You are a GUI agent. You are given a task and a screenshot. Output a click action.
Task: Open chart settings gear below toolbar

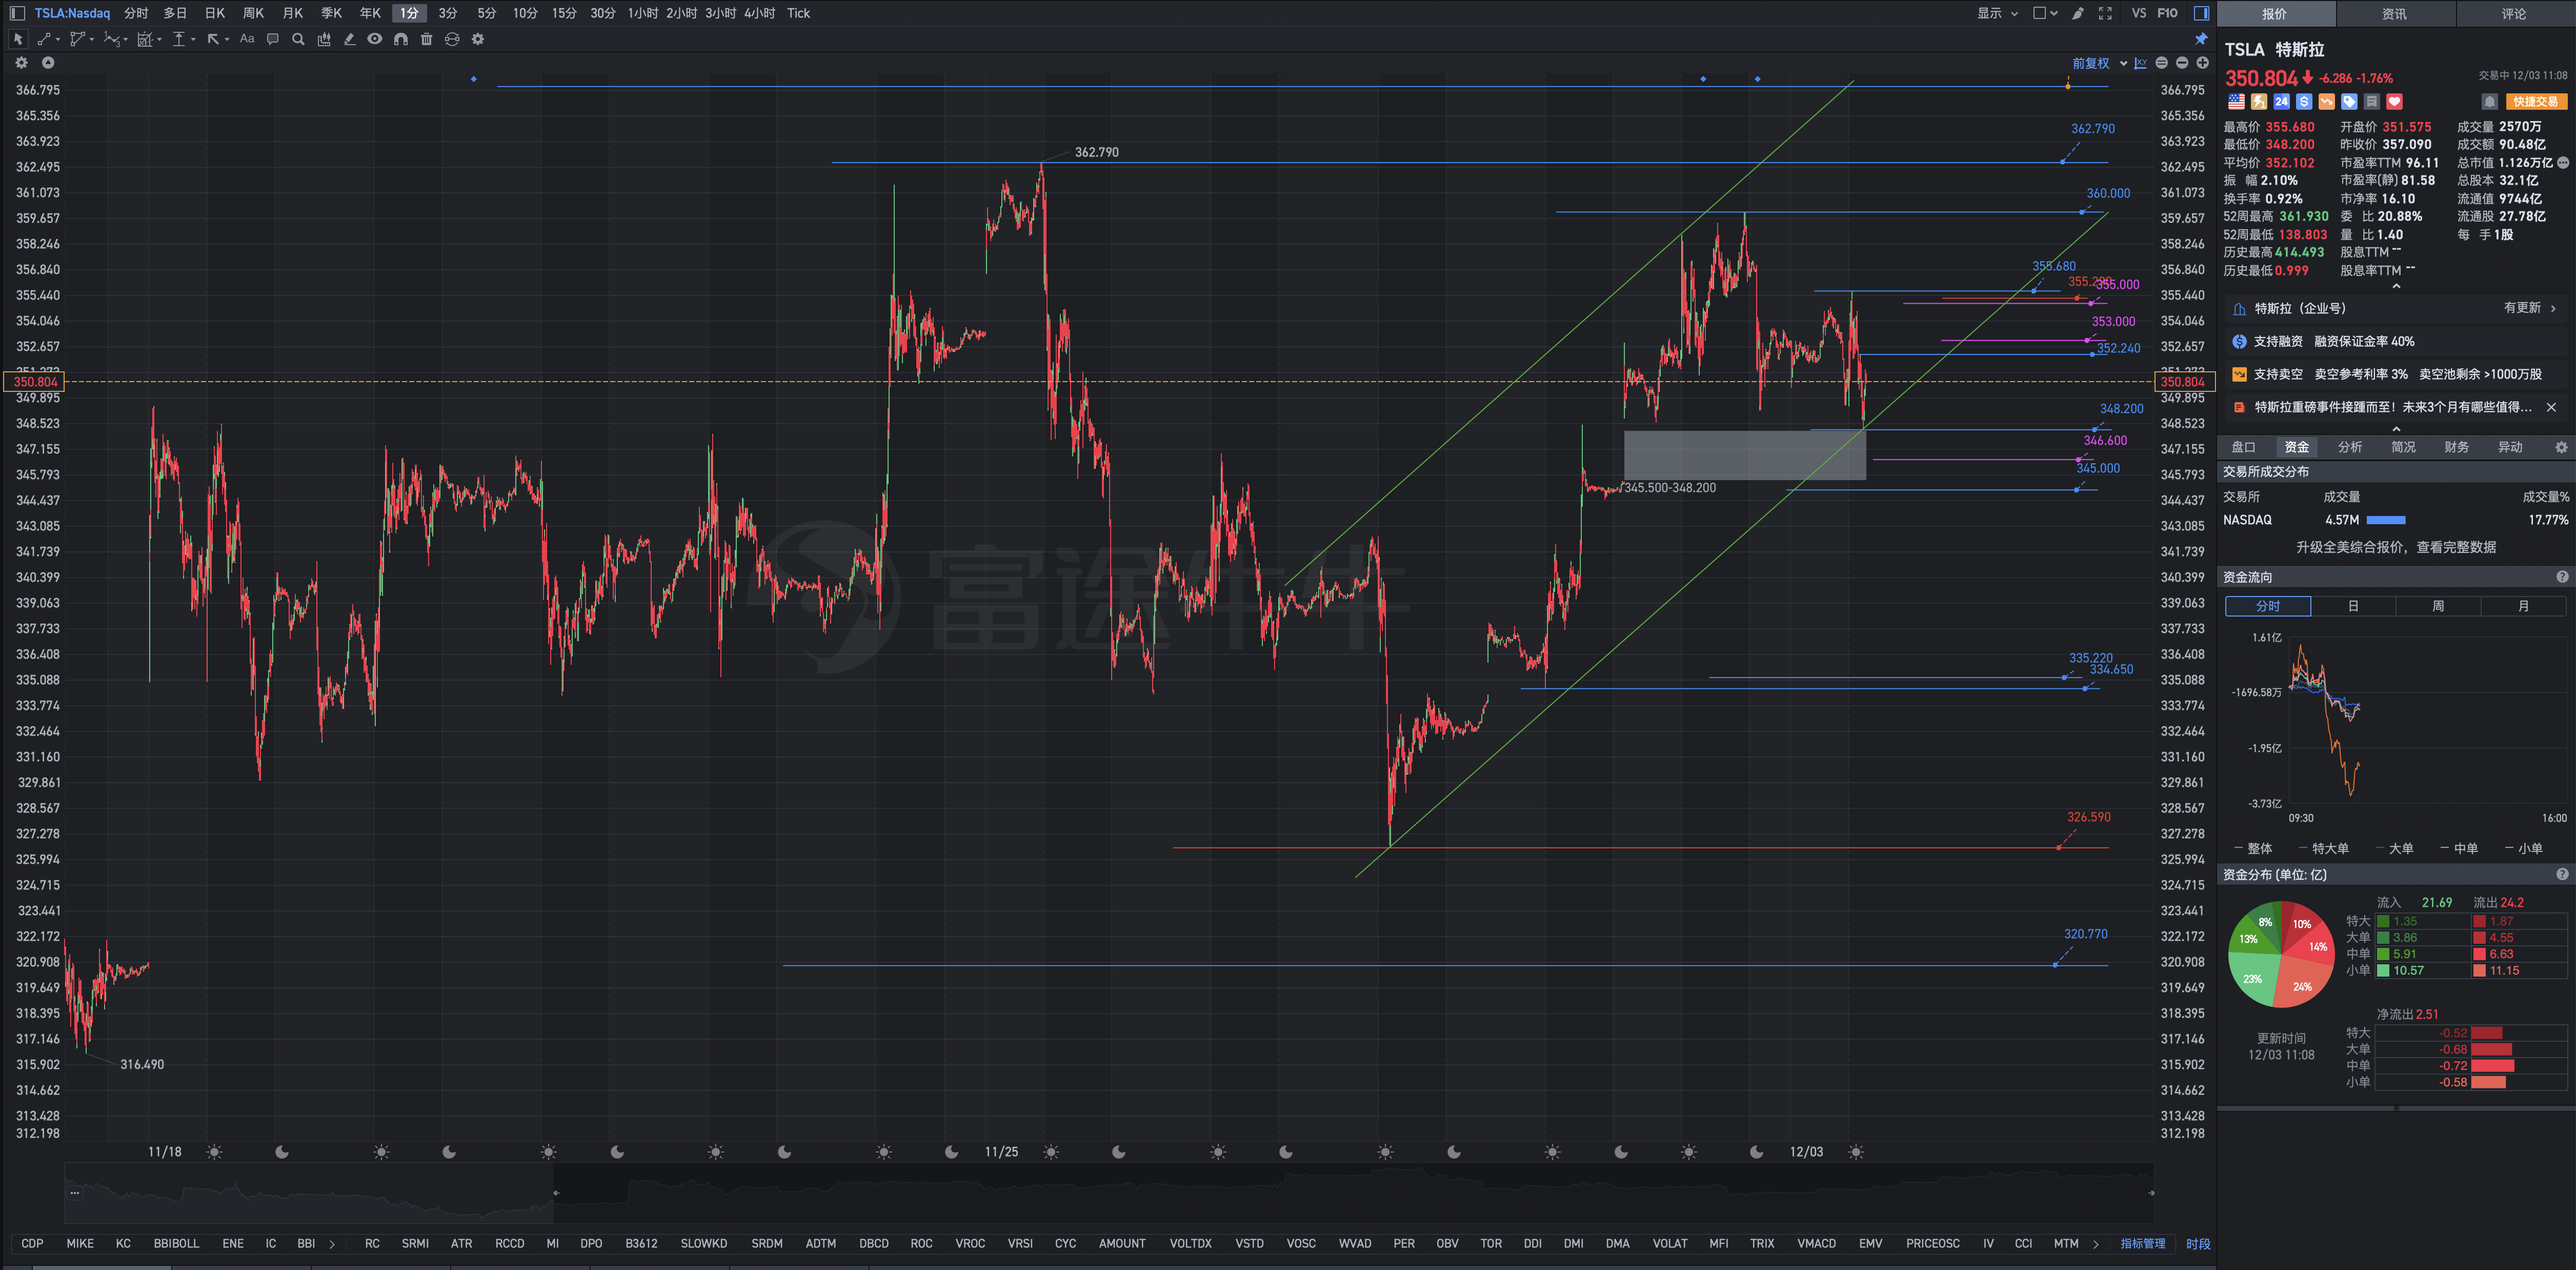[x=21, y=63]
